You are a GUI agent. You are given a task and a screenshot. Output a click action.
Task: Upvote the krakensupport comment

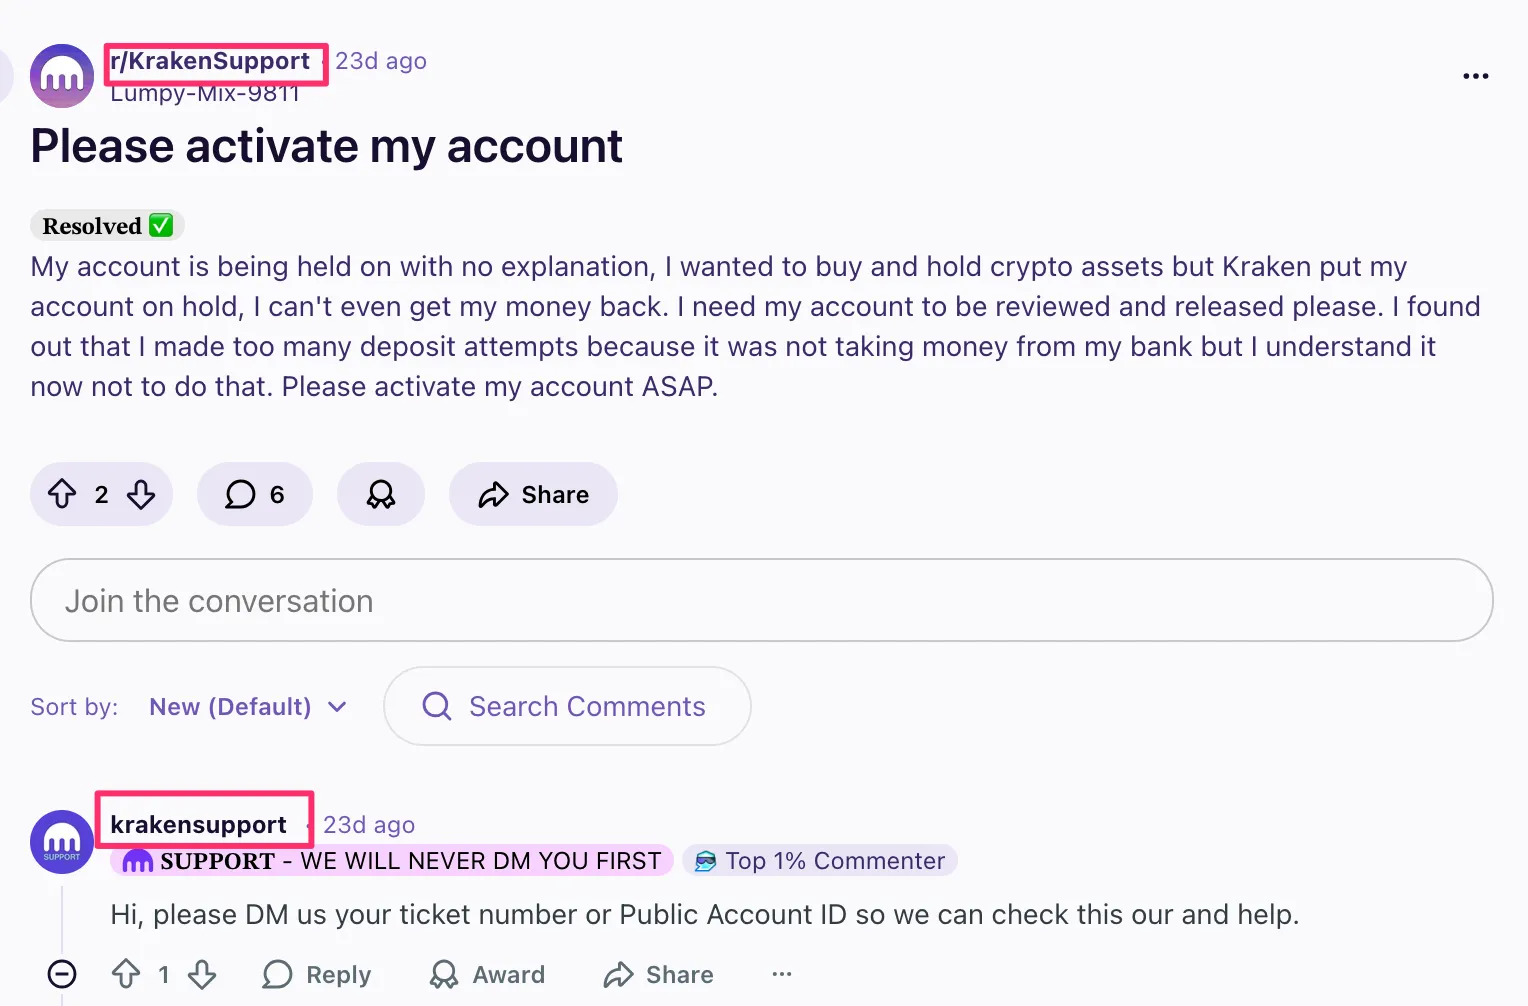126,974
